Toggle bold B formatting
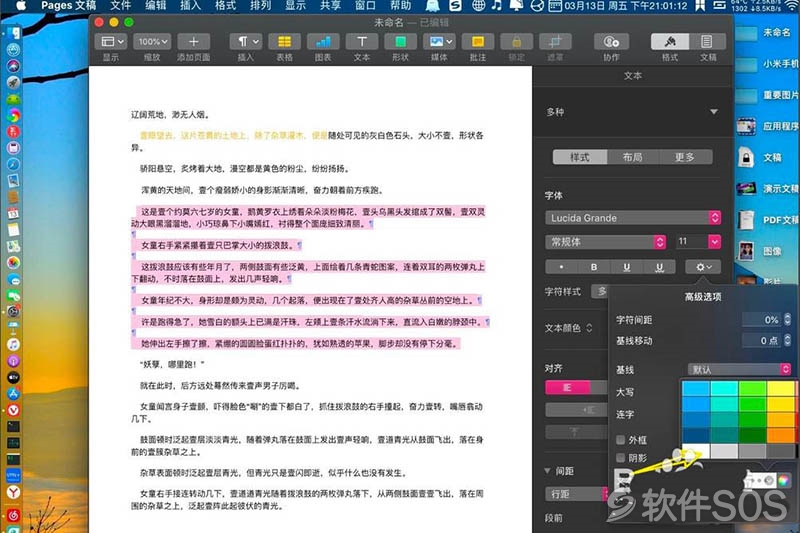The width and height of the screenshot is (800, 533). click(594, 267)
